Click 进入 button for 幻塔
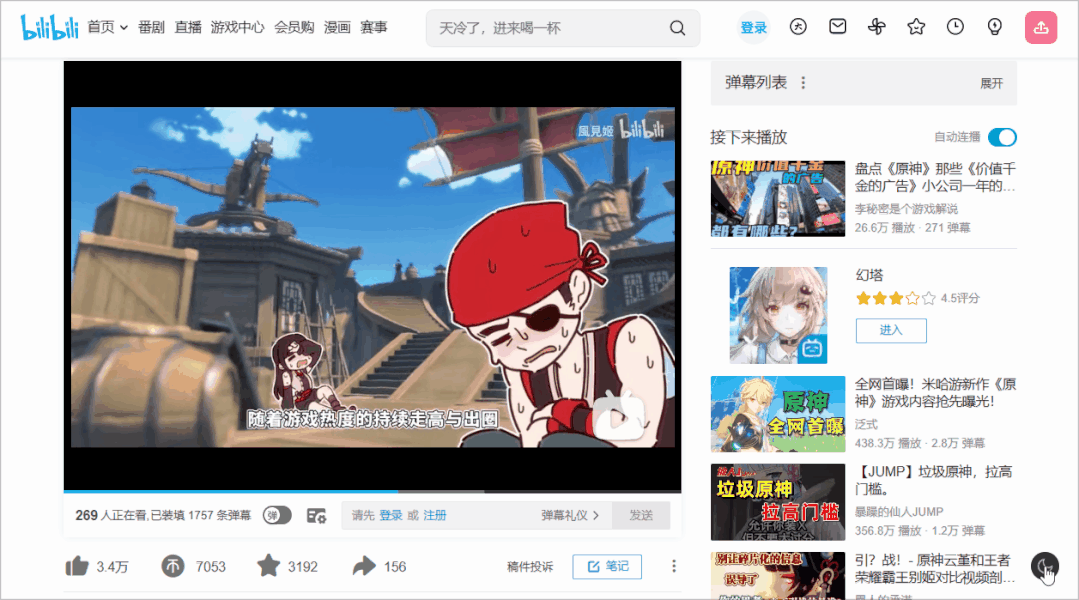The width and height of the screenshot is (1079, 600). pos(891,330)
